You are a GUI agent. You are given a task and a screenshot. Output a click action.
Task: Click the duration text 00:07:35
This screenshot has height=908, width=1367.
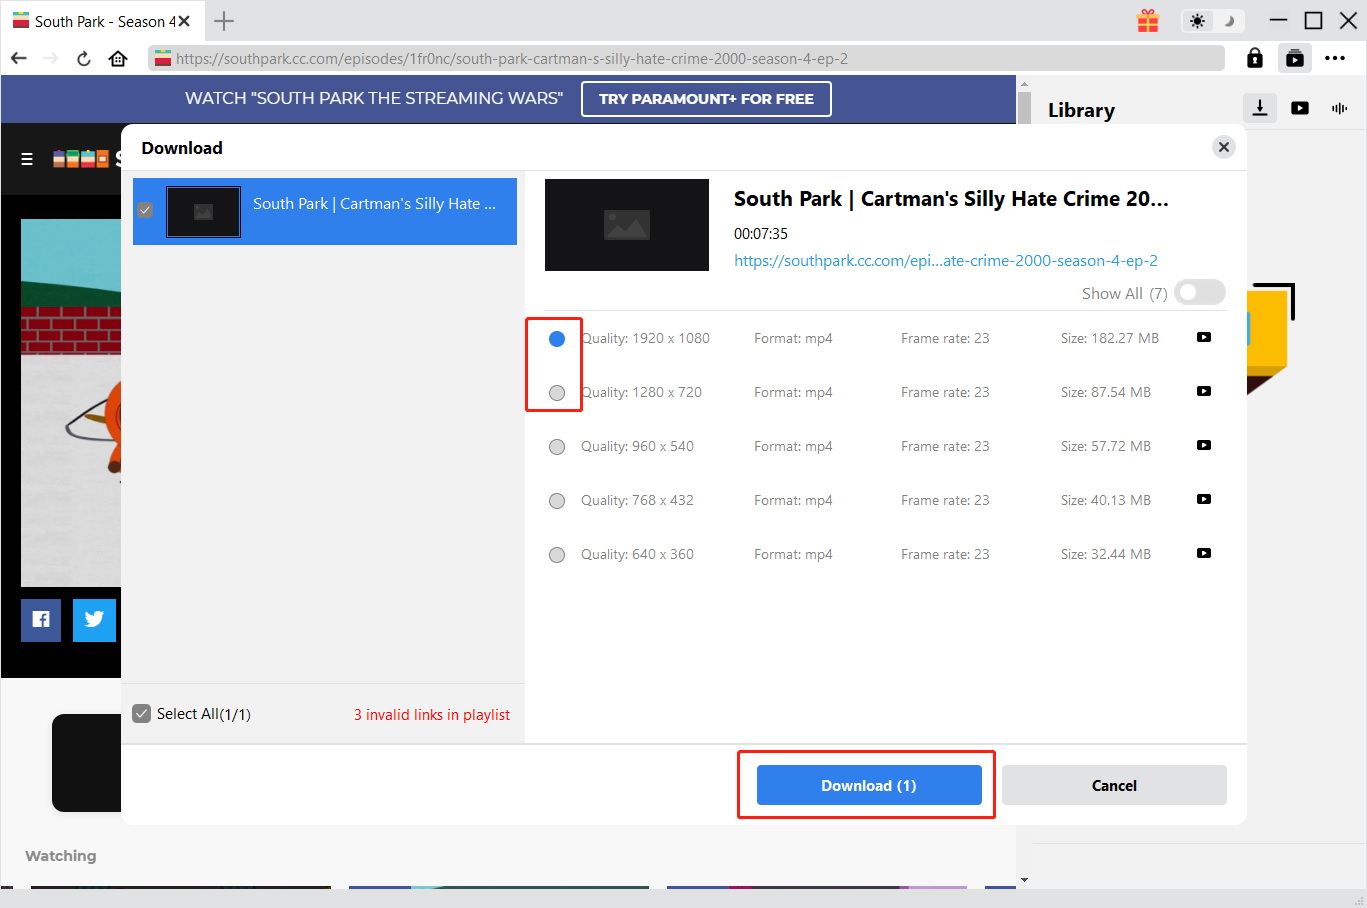pyautogui.click(x=761, y=234)
